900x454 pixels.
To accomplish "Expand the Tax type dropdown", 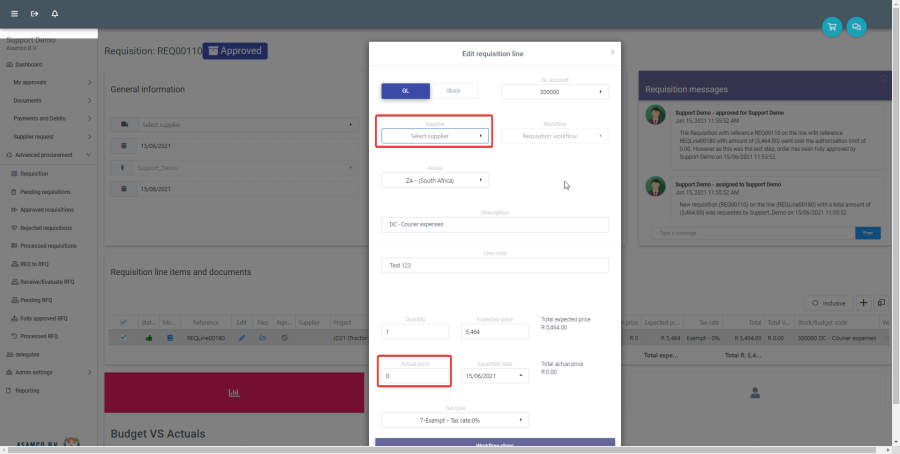I will [454, 420].
